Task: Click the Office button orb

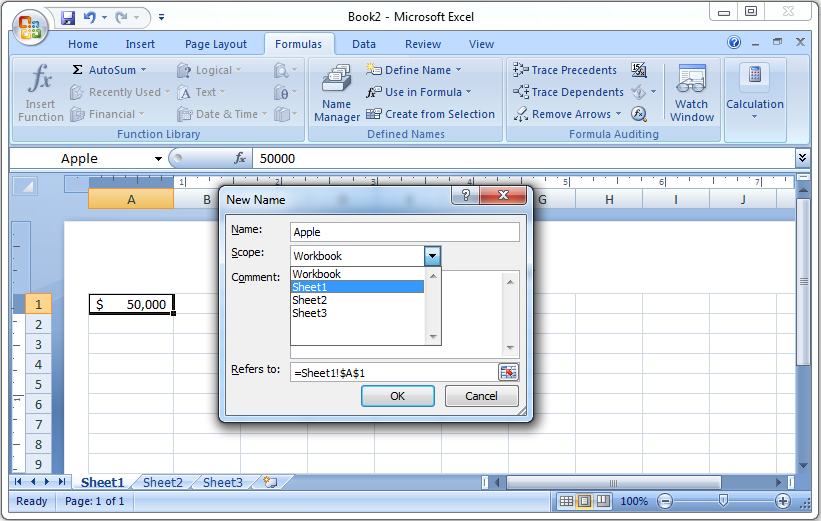Action: 30,28
